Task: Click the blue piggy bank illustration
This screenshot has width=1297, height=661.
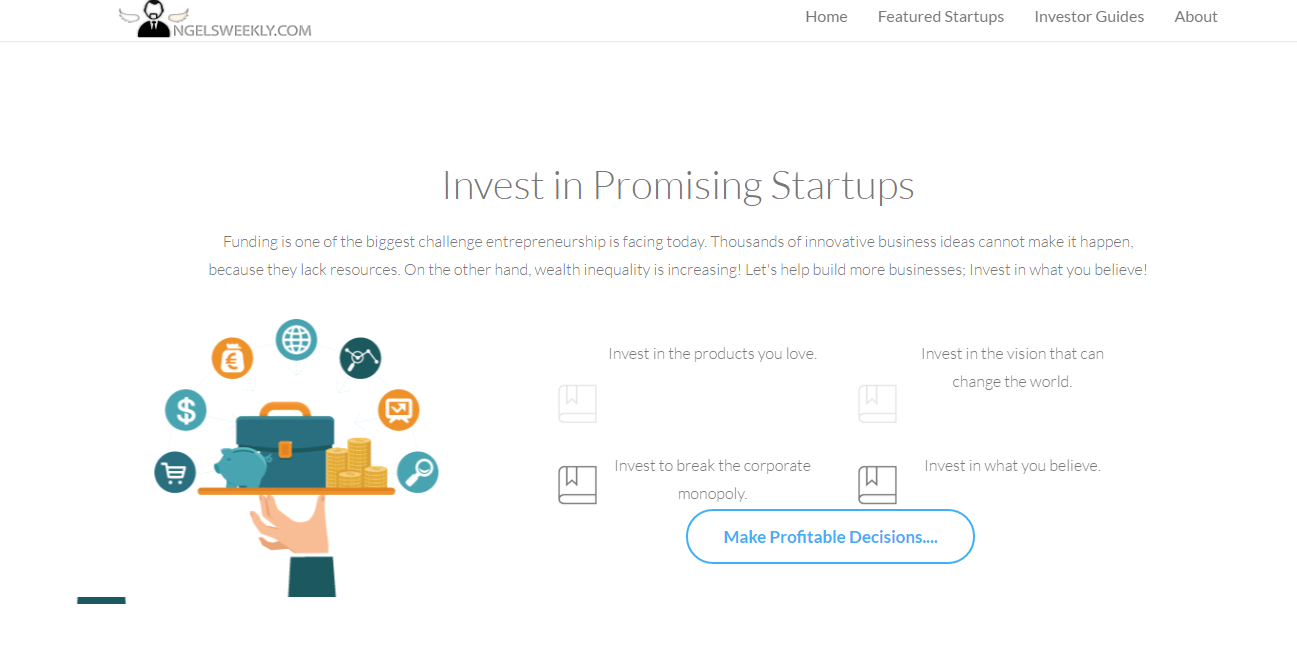Action: pyautogui.click(x=243, y=467)
